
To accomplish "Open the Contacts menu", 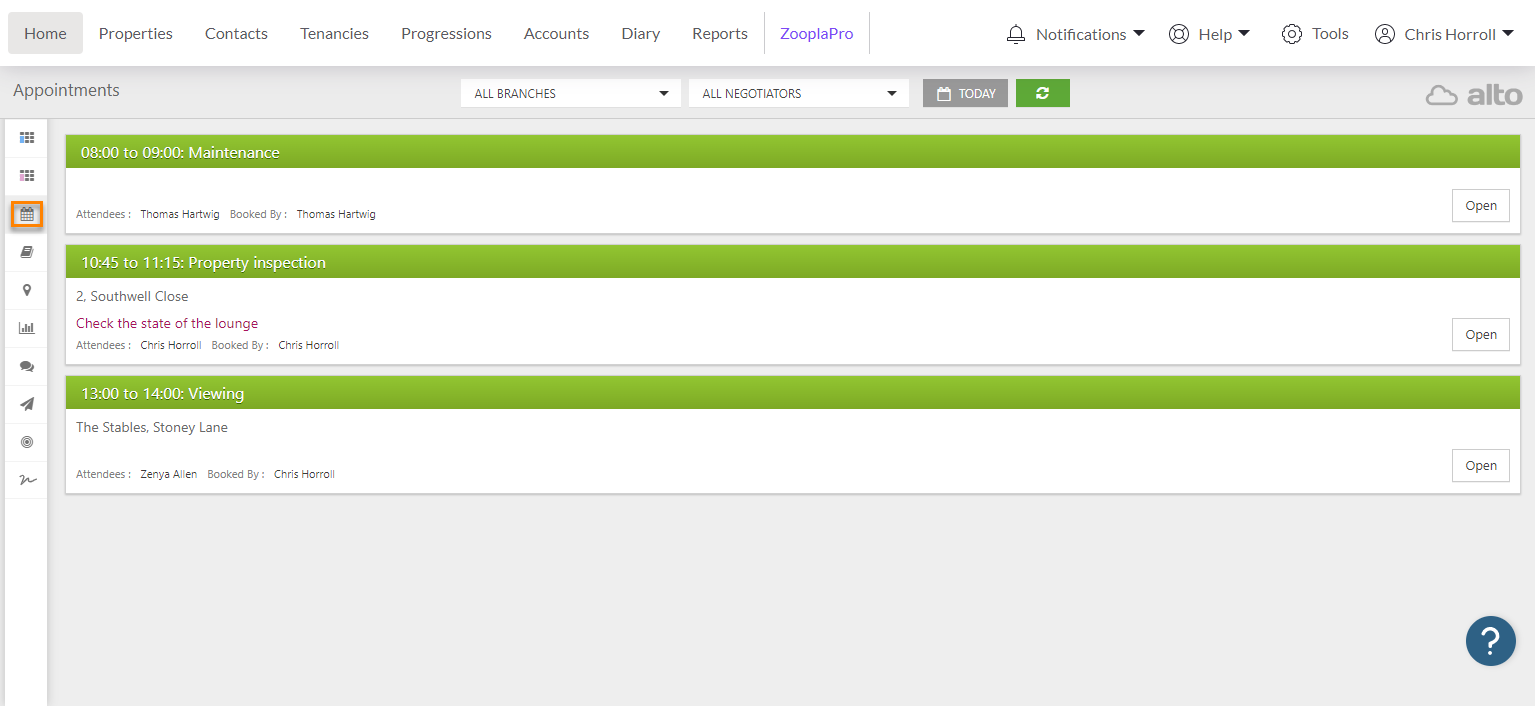I will pos(236,33).
